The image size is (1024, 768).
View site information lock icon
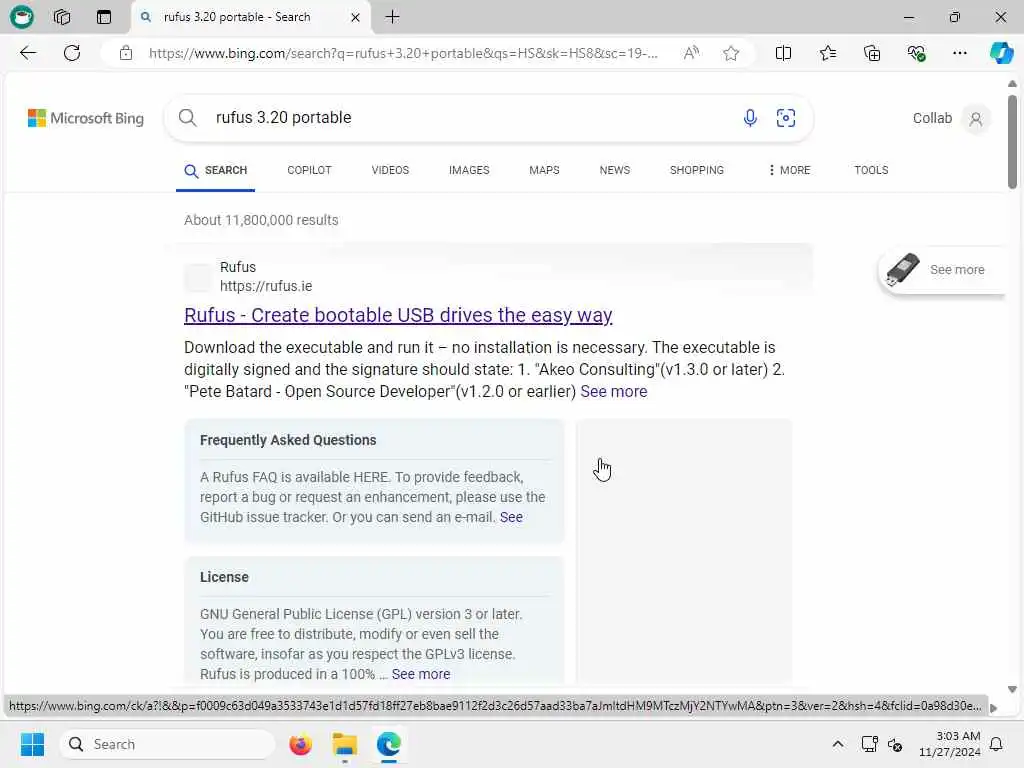[126, 53]
